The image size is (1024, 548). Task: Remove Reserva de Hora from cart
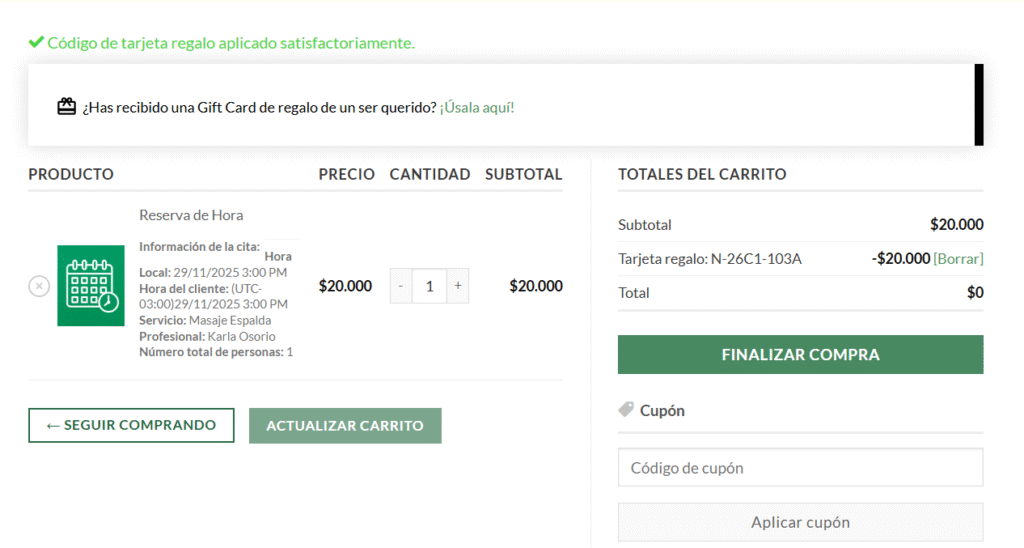pos(39,287)
